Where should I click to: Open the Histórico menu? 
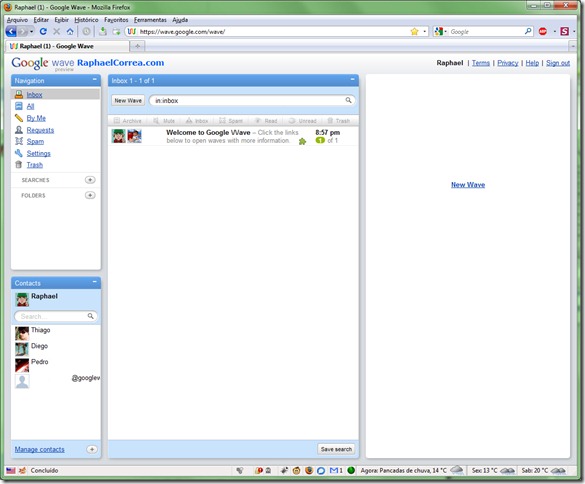pos(86,20)
